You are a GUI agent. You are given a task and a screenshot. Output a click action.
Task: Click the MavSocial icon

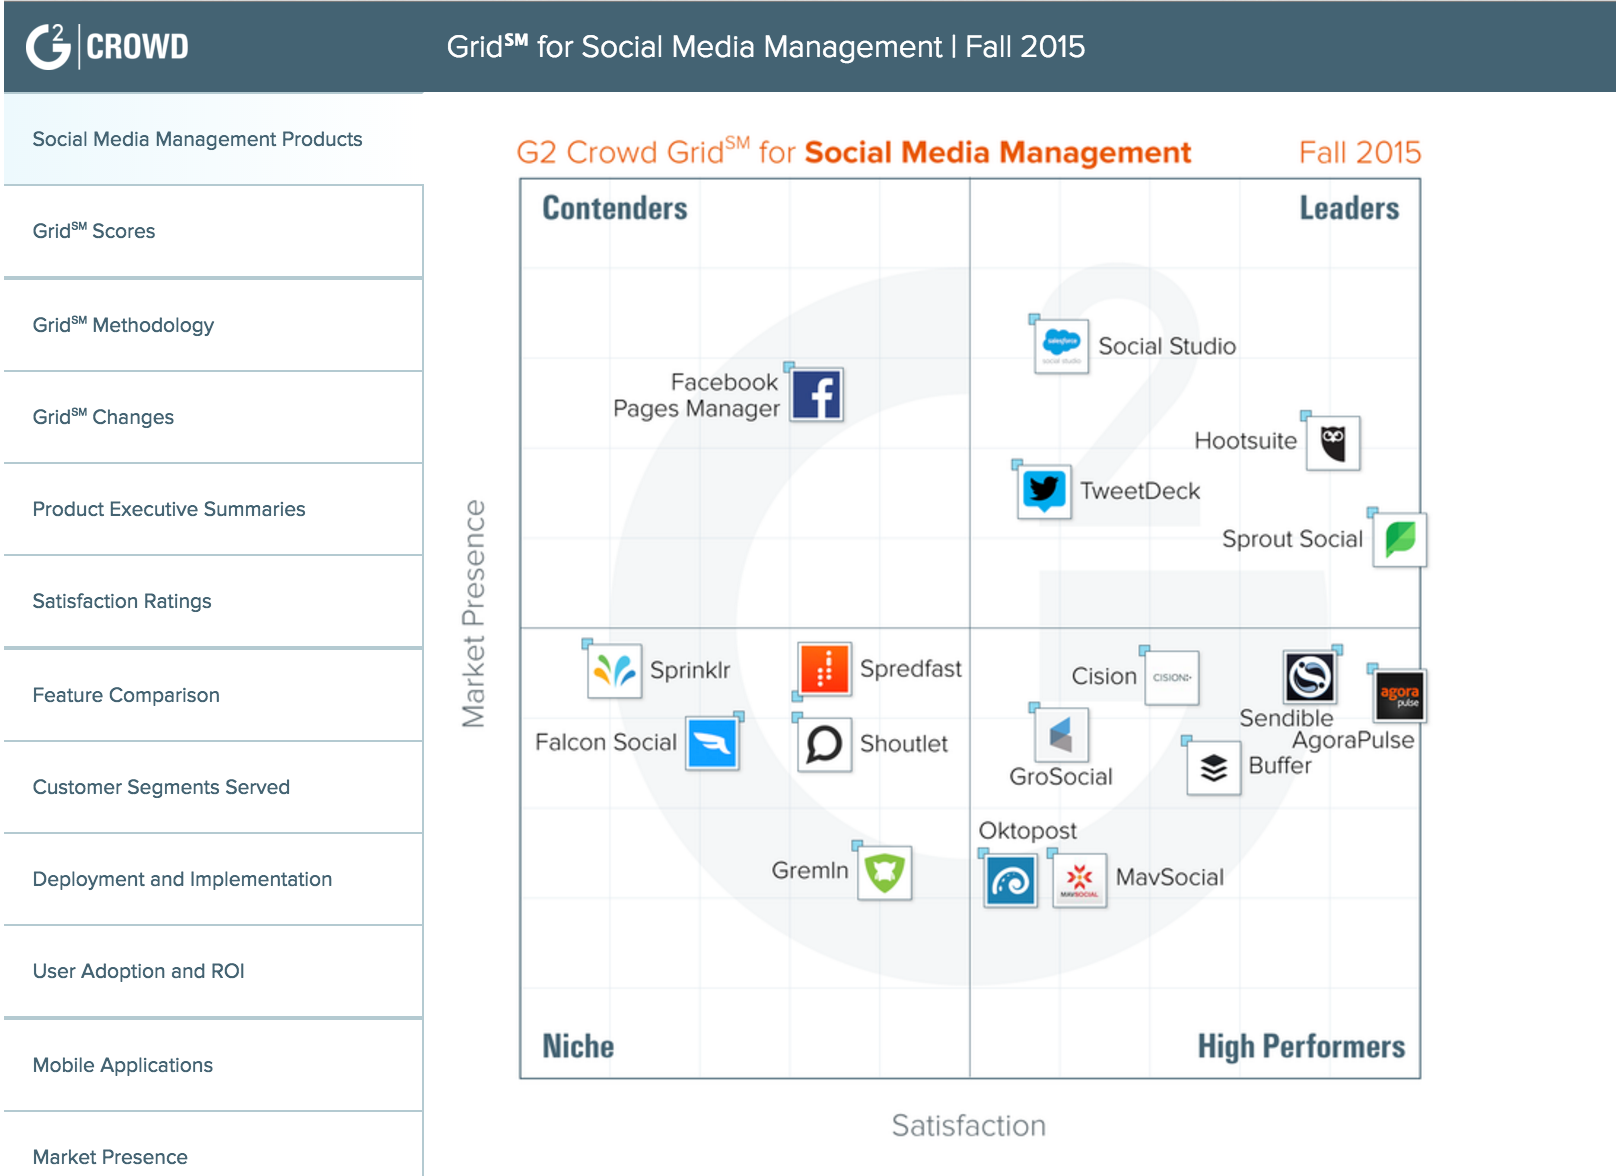click(1080, 880)
